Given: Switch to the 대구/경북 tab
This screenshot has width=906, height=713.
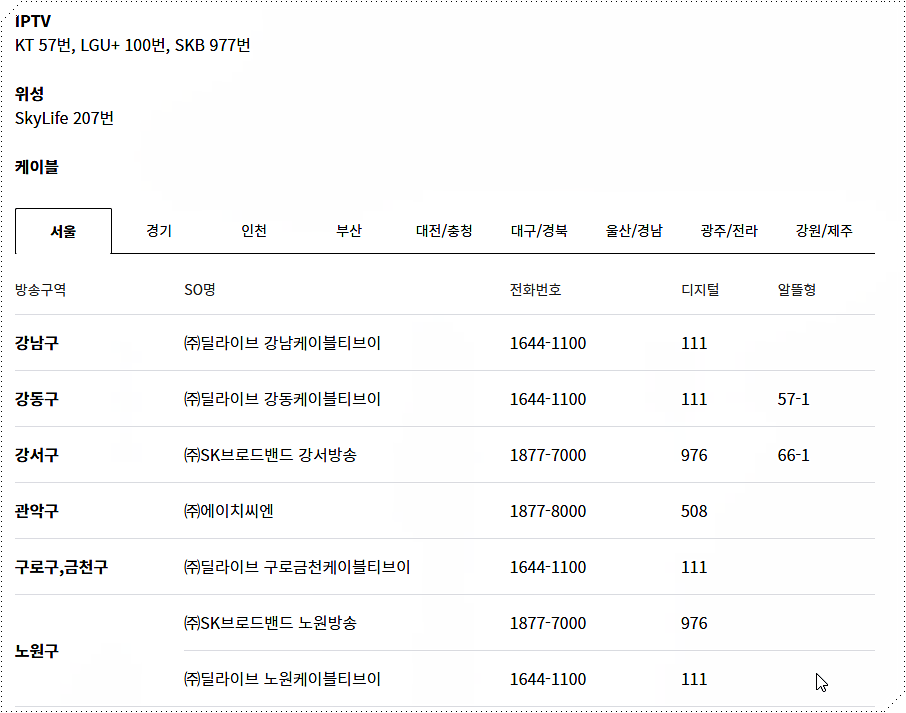Looking at the screenshot, I should [540, 229].
